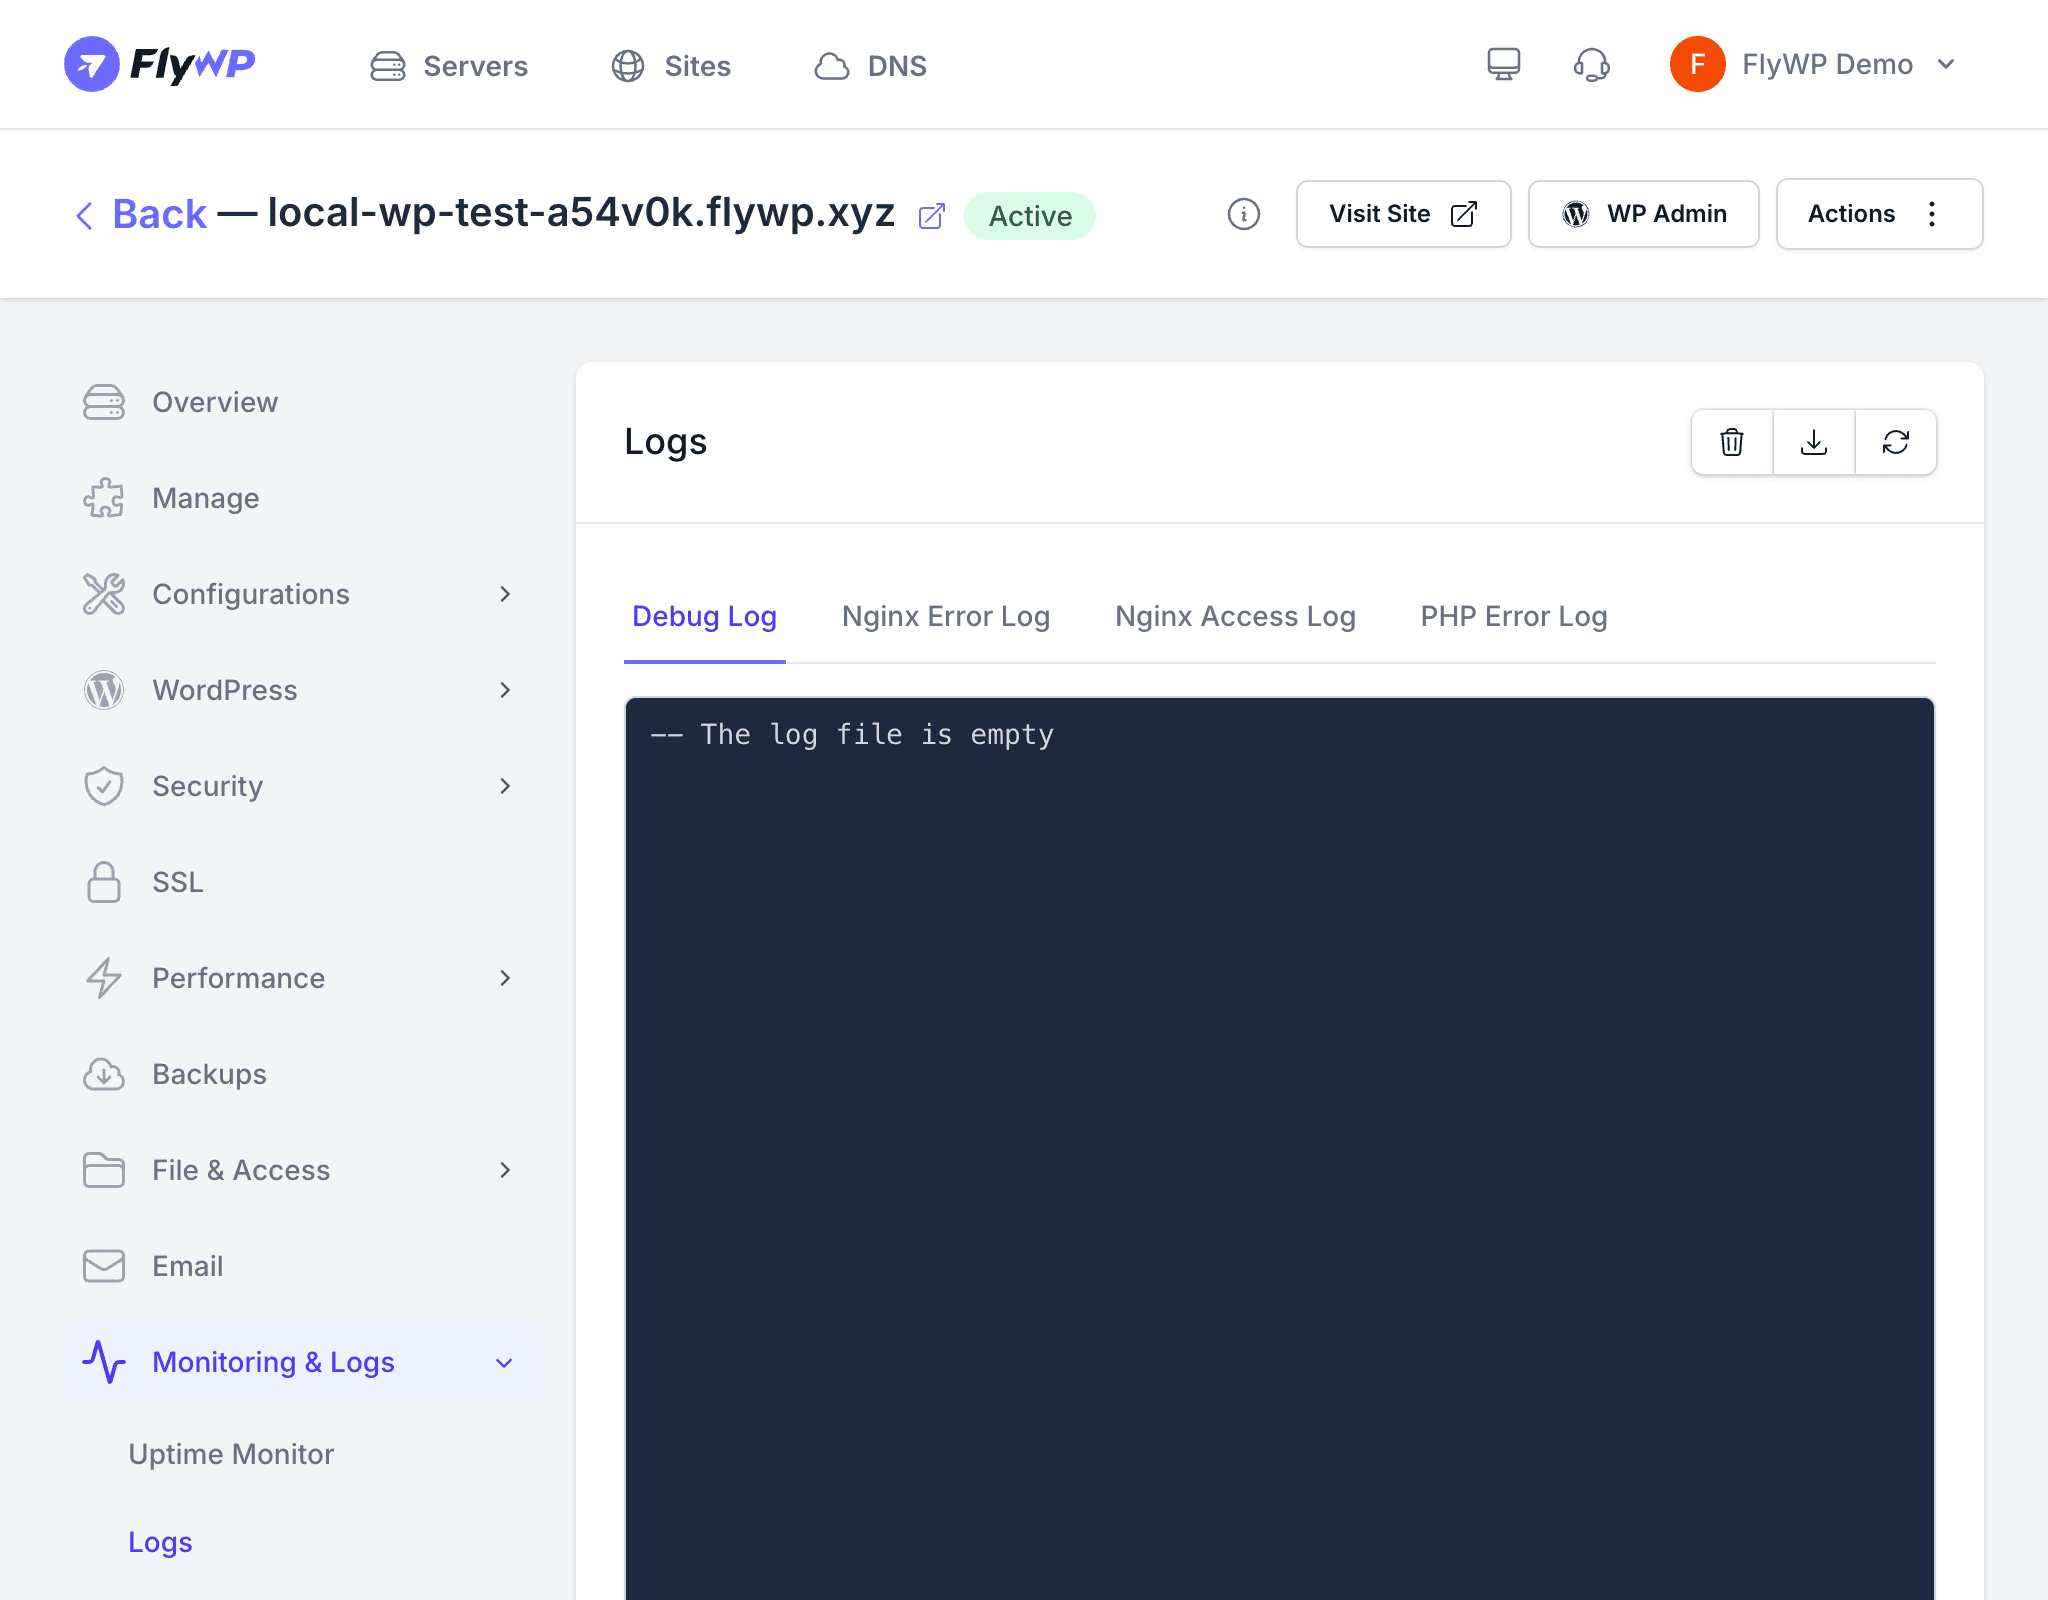This screenshot has height=1600, width=2048.
Task: Open the Email sidebar item
Action: pyautogui.click(x=304, y=1266)
